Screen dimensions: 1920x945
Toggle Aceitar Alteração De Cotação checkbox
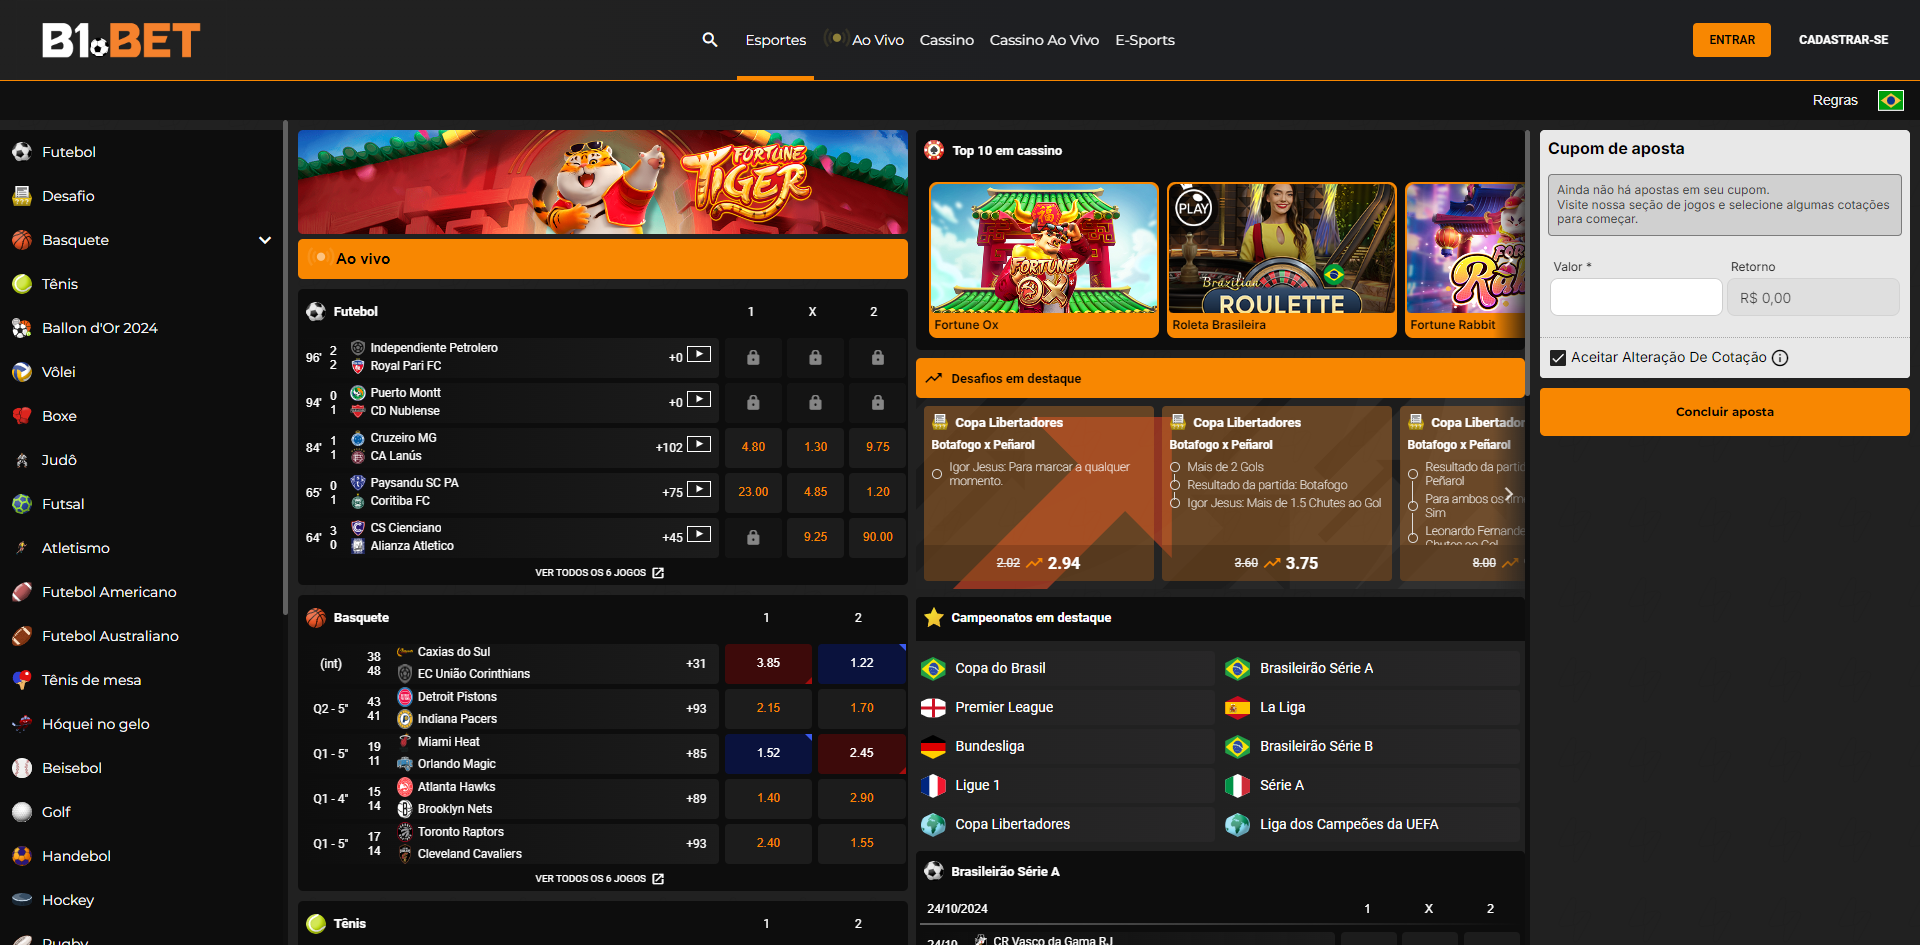click(x=1558, y=358)
